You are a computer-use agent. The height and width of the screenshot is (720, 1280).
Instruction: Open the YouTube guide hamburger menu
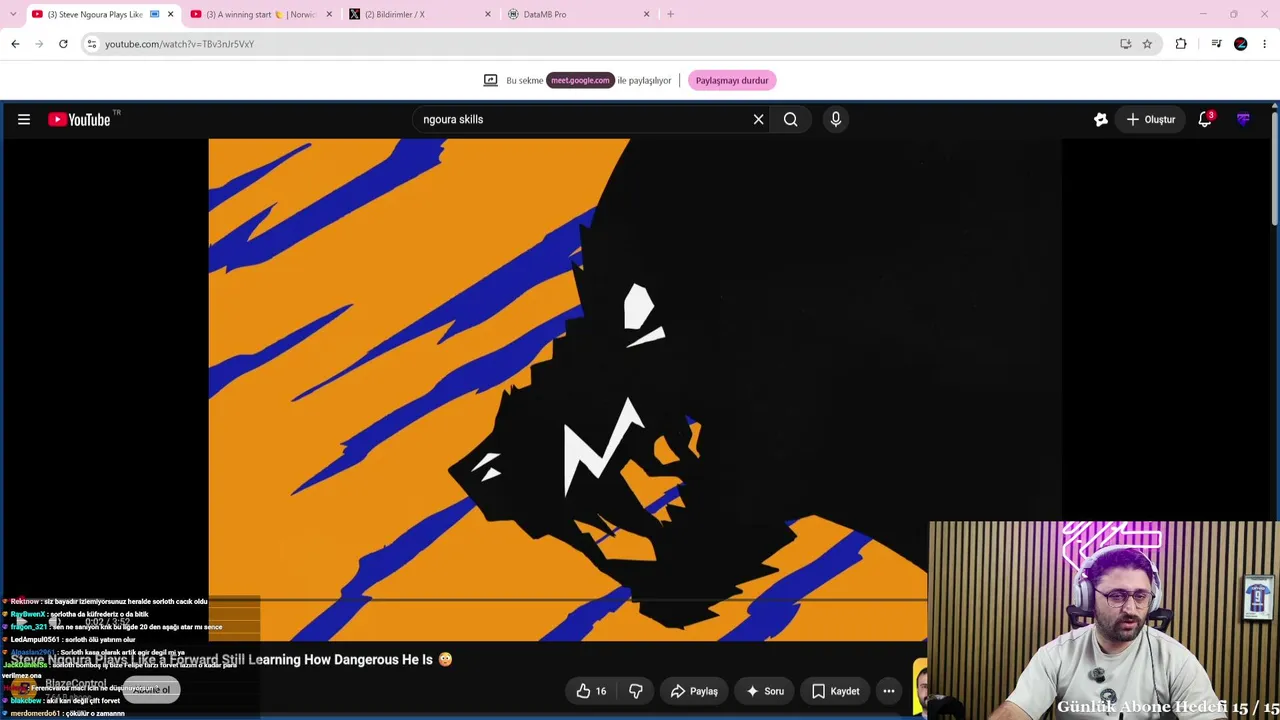pos(24,120)
